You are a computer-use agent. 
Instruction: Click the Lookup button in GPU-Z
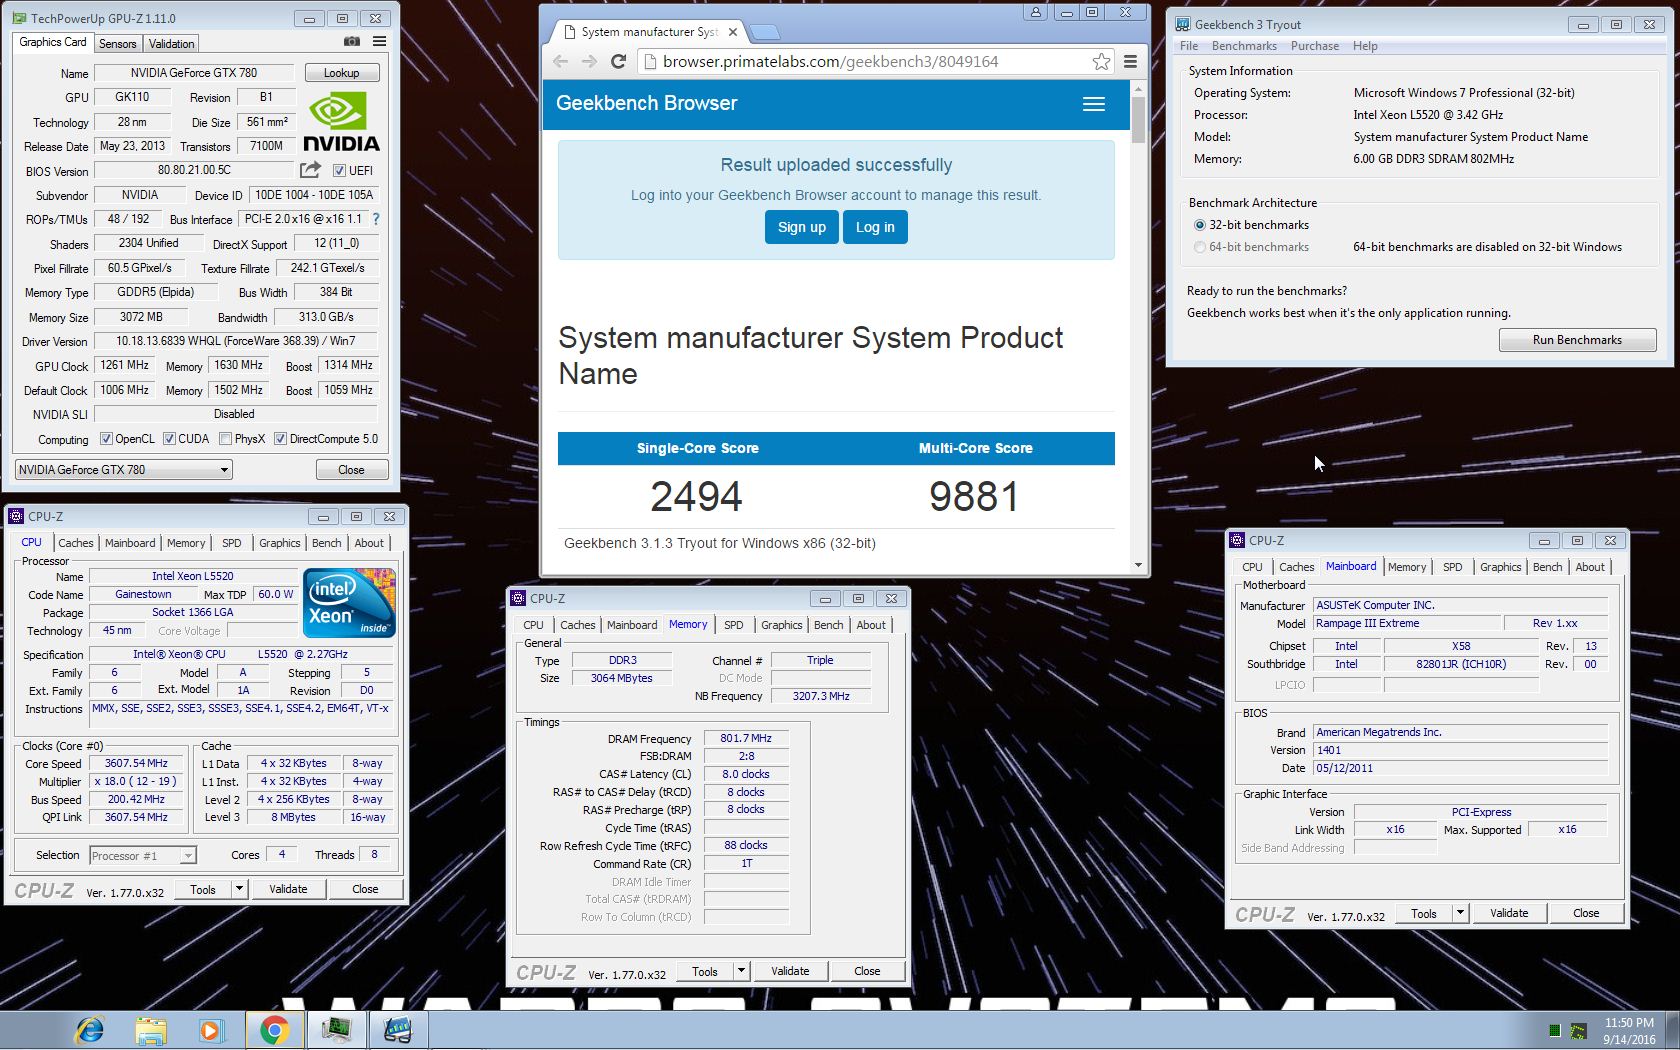341,73
